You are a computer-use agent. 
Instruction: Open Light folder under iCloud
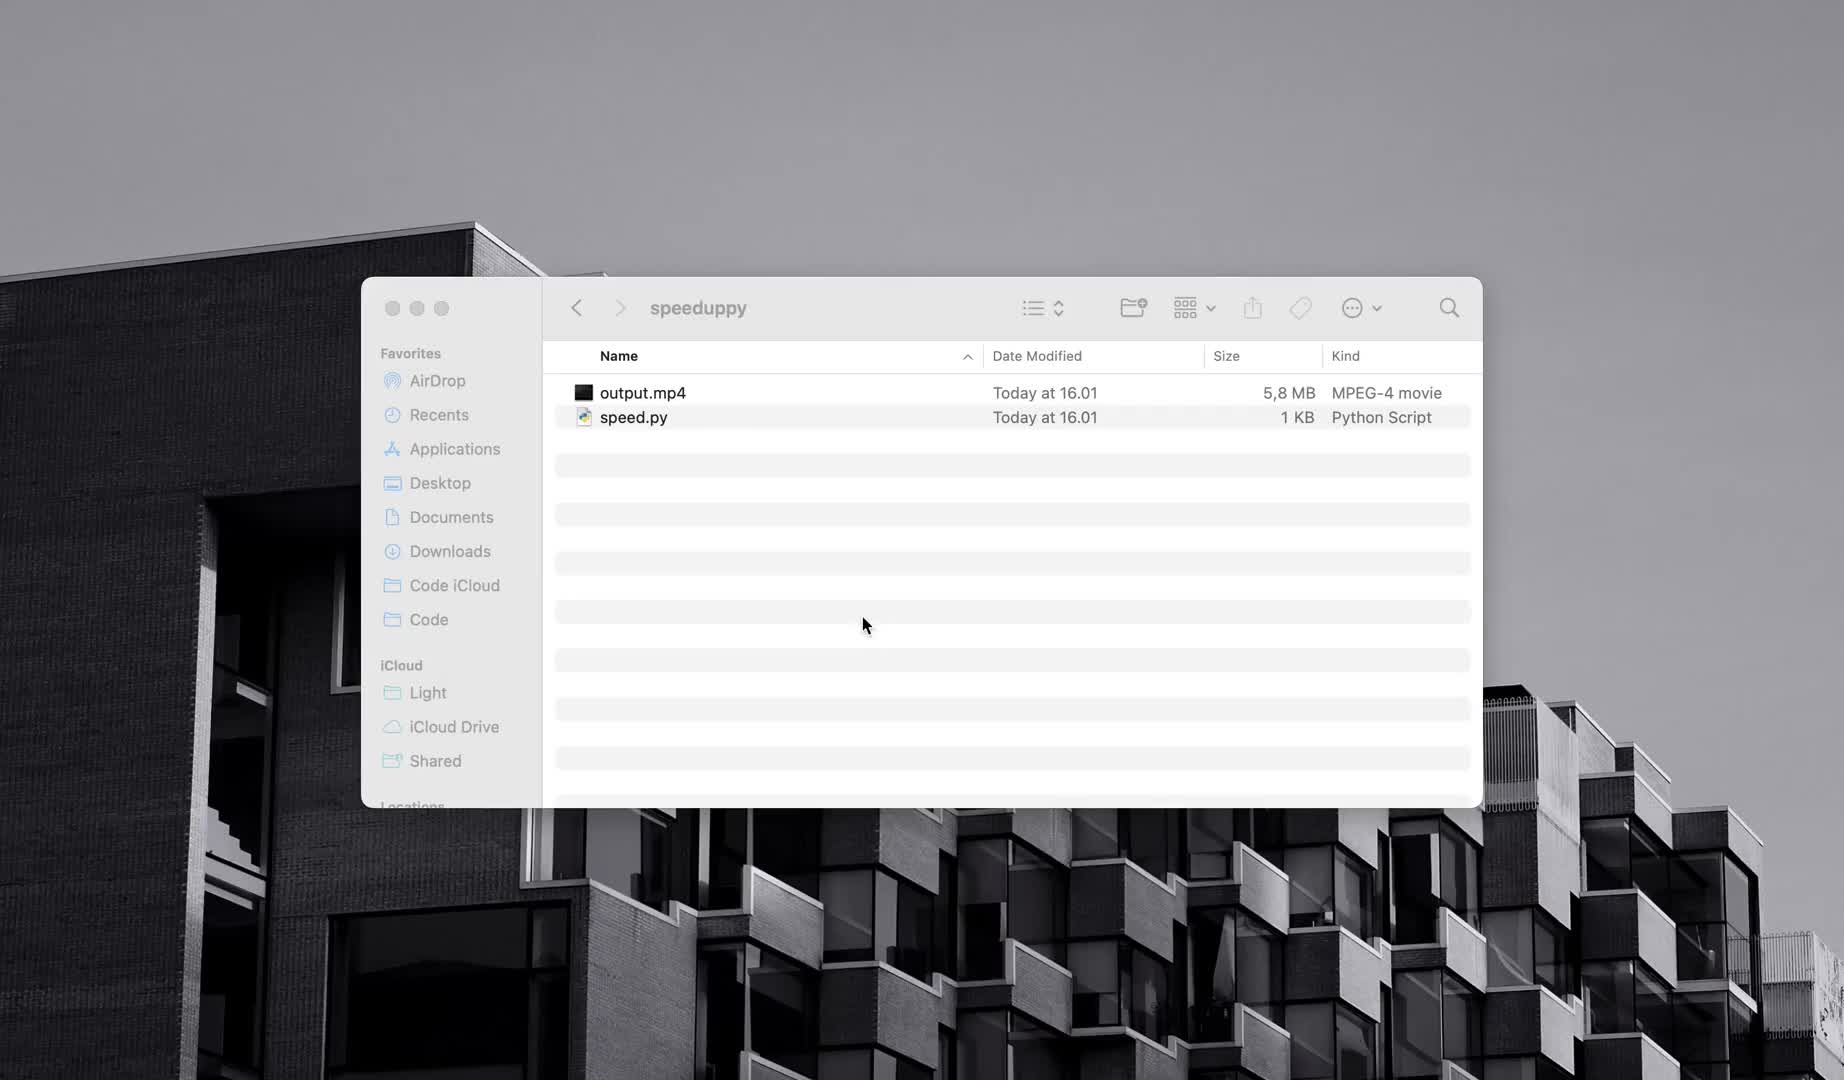click(427, 693)
